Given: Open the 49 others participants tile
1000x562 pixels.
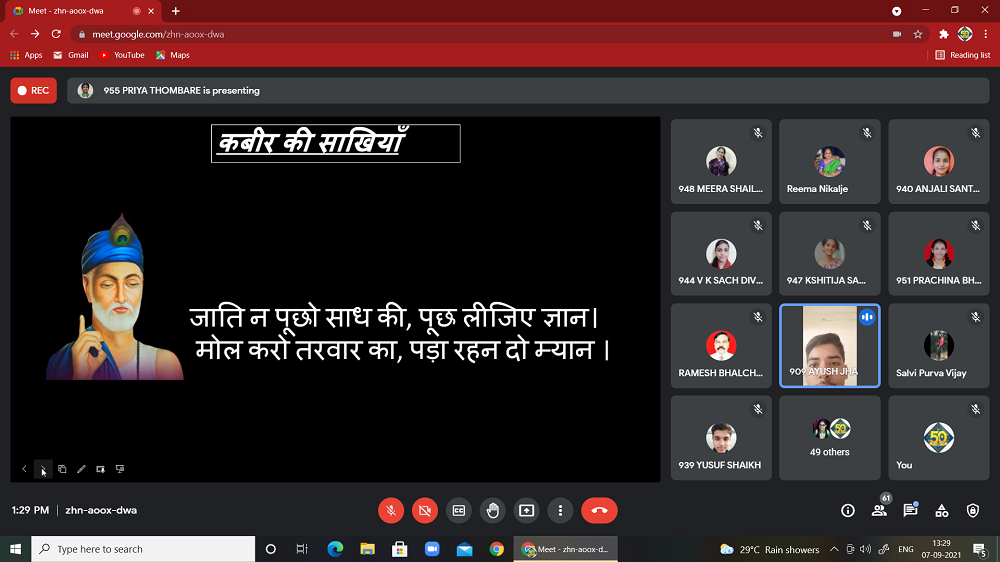Looking at the screenshot, I should (829, 438).
